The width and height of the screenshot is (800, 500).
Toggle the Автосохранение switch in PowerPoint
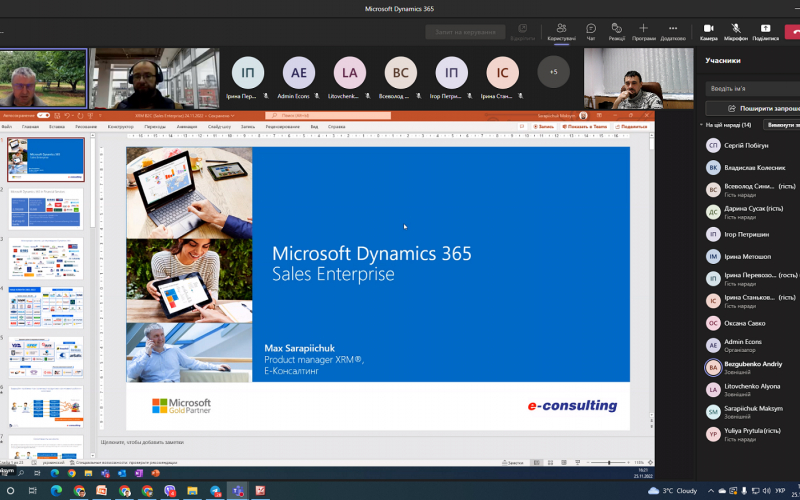tap(43, 116)
